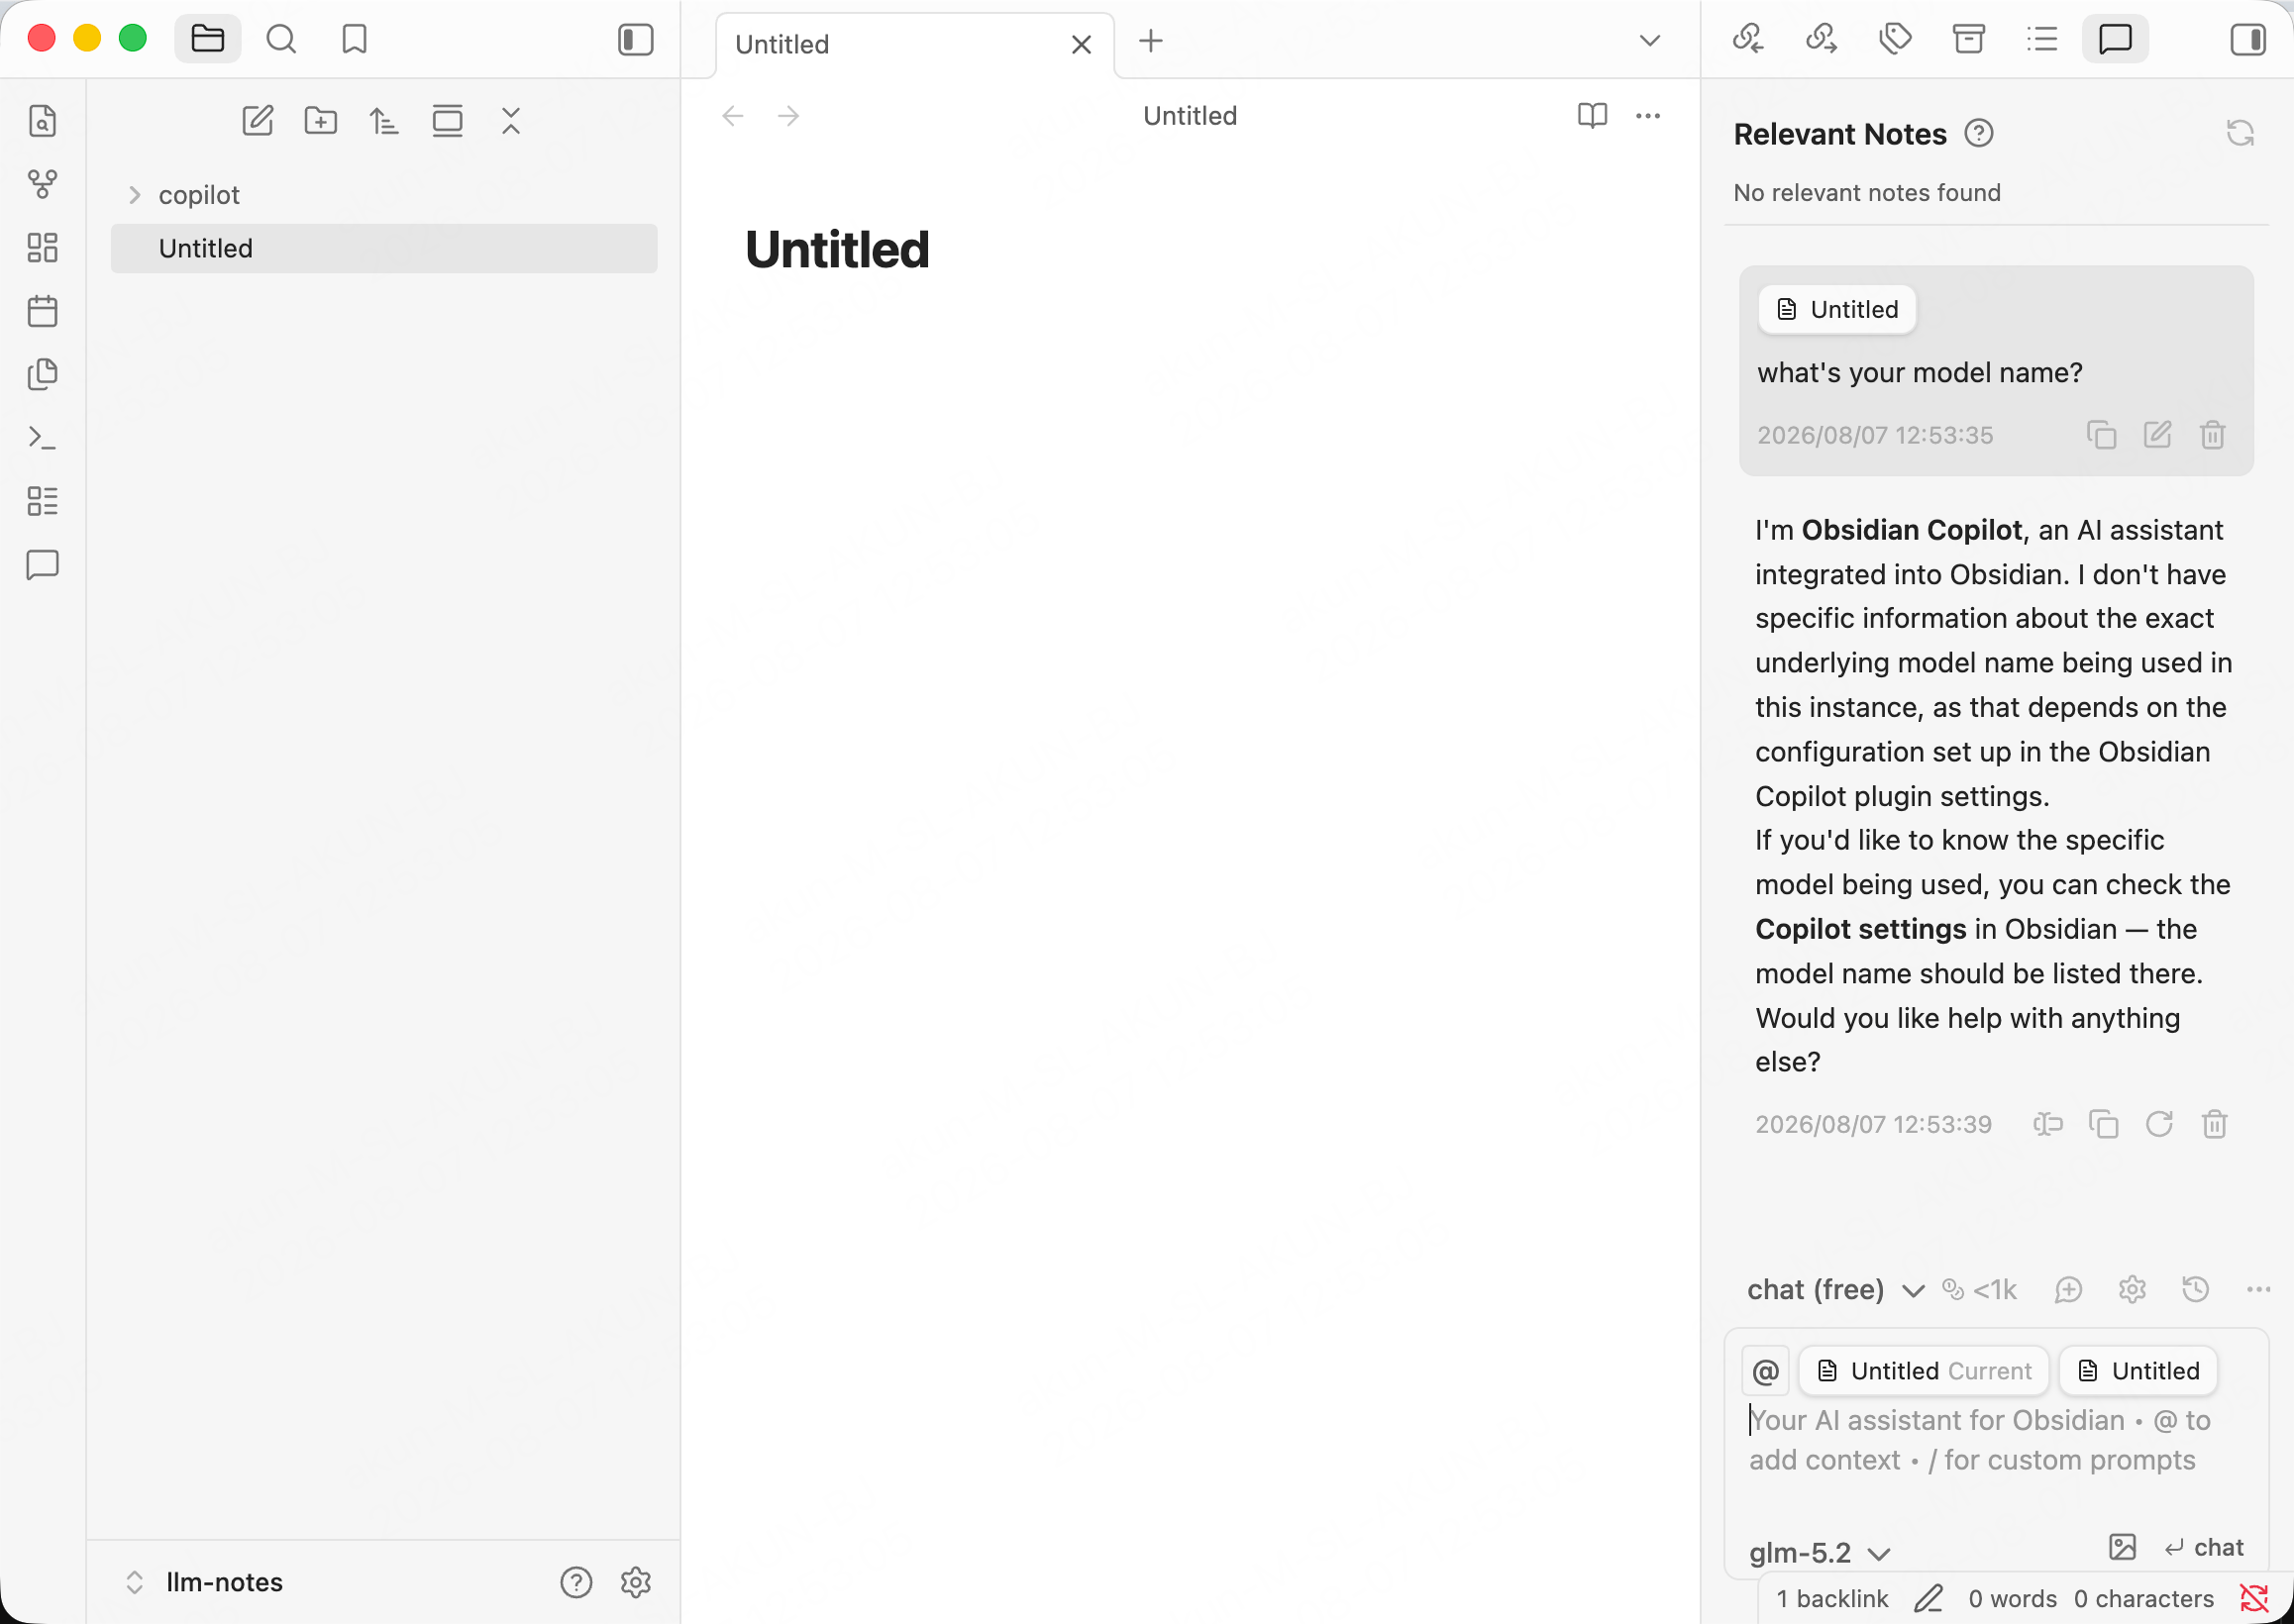Viewport: 2294px width, 1624px height.
Task: Show the all properties panel tab
Action: [x=1969, y=40]
